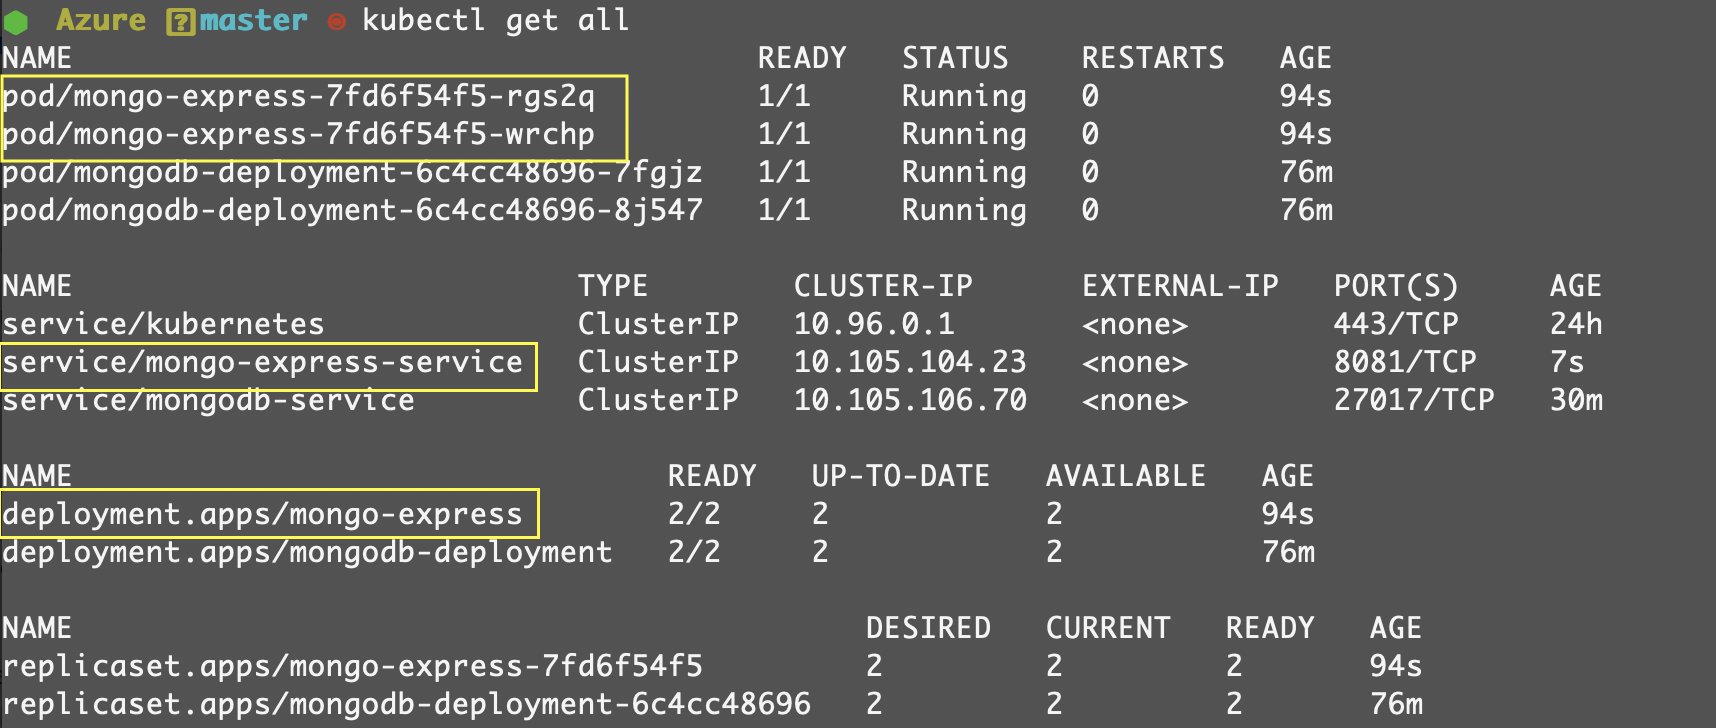Select pod/mongo-express-7fd6f54f5-wrchp line
This screenshot has height=728, width=1716.
click(299, 135)
